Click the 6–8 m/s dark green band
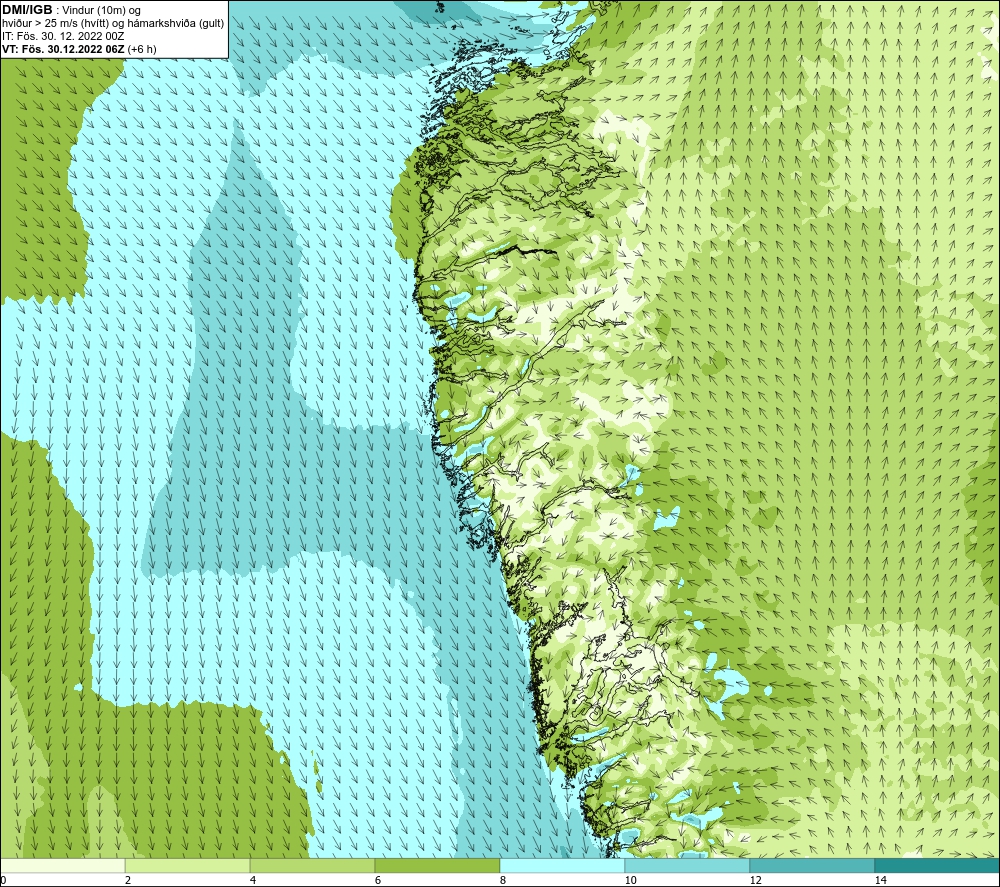Screen dimensions: 1000x887 [x=438, y=865]
